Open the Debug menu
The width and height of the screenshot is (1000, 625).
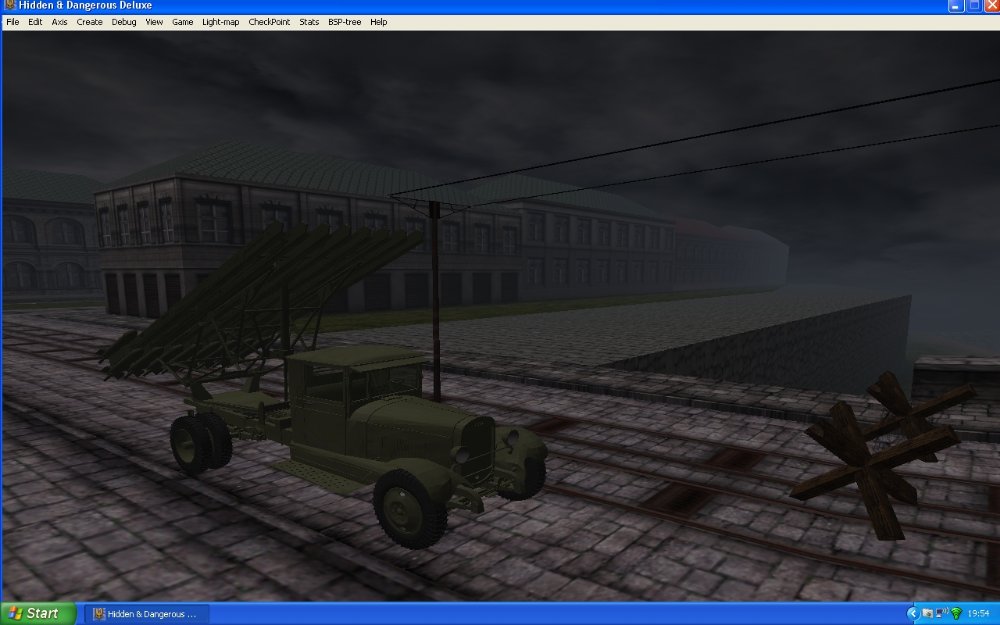pos(122,21)
